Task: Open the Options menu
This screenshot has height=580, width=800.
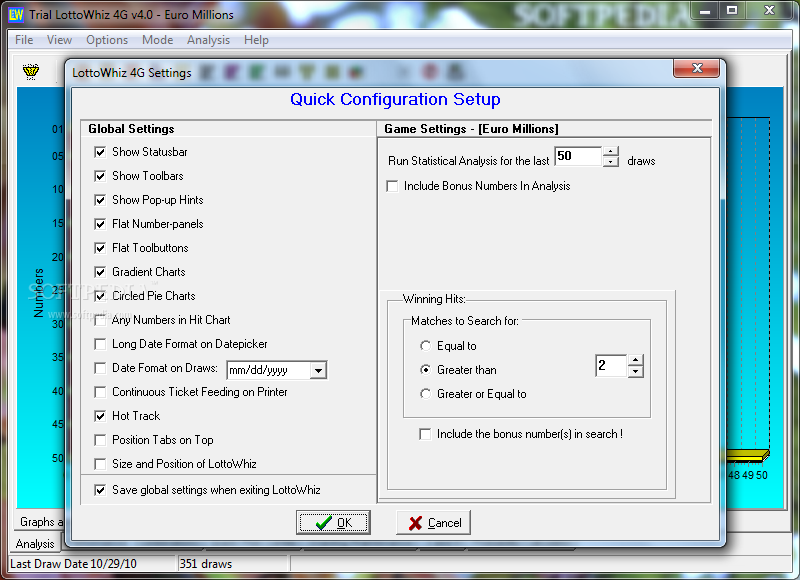Action: pos(107,40)
